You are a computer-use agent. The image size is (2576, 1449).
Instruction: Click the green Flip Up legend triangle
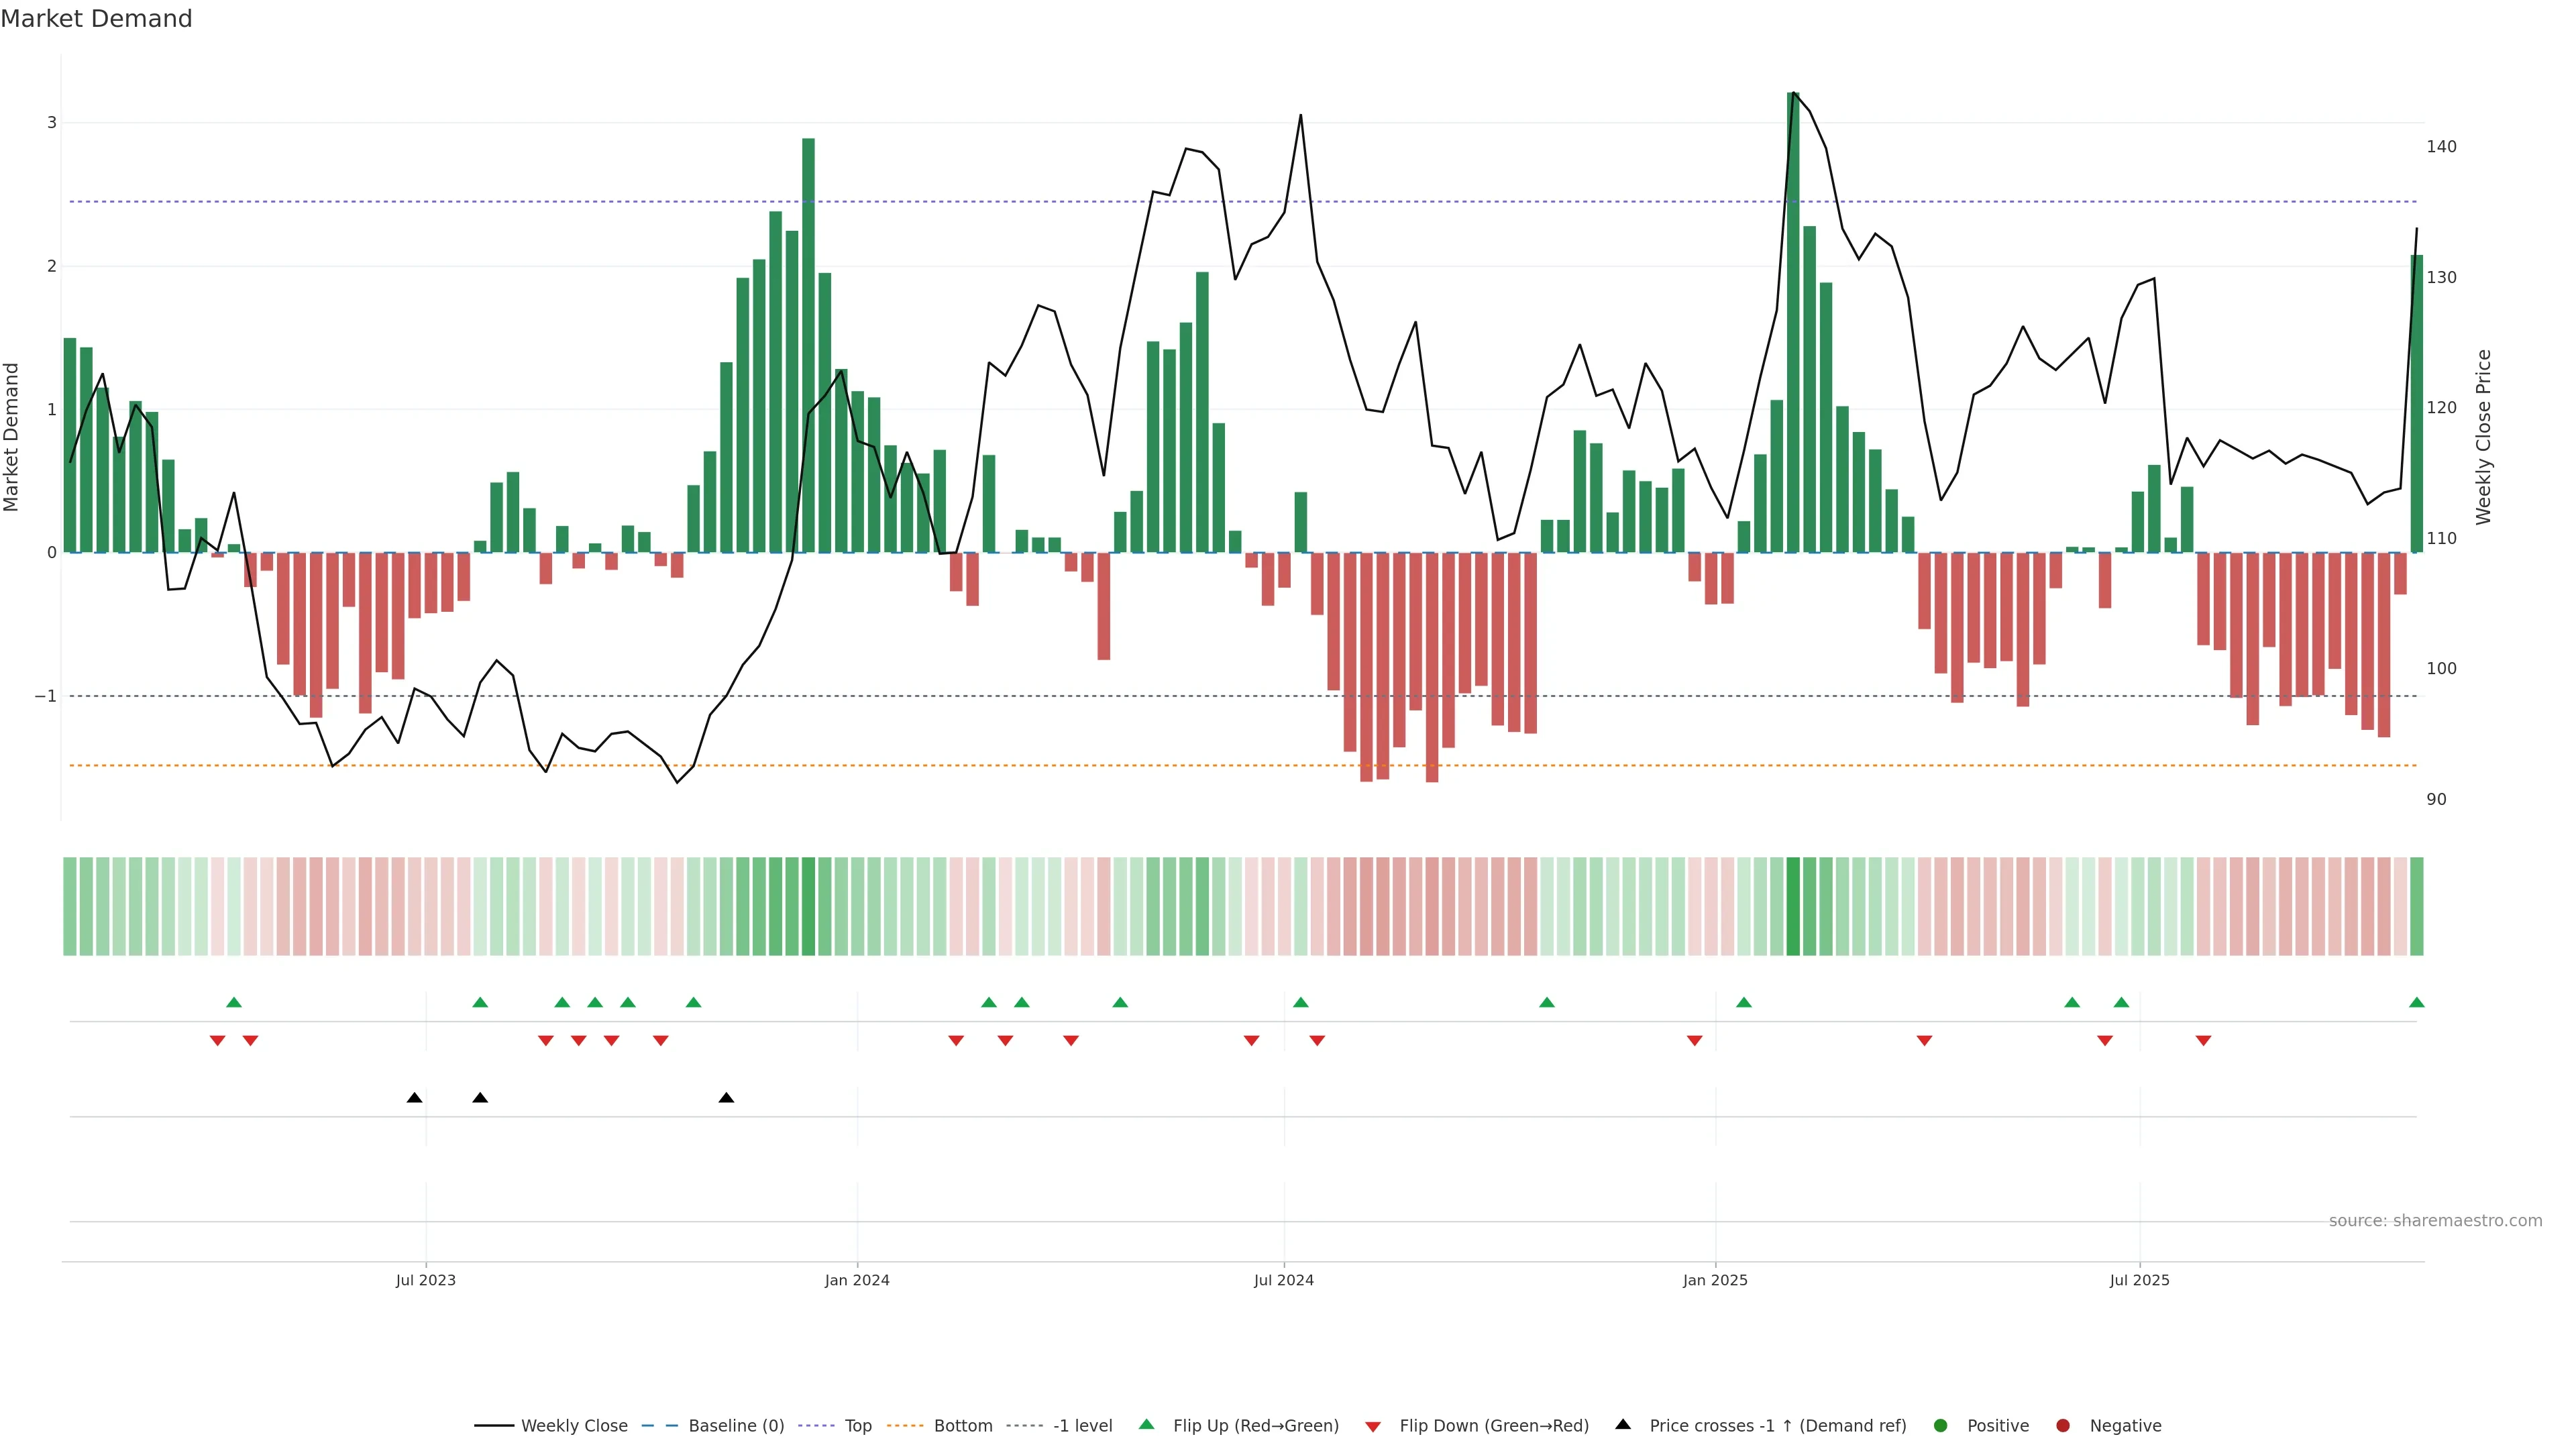(1147, 1425)
